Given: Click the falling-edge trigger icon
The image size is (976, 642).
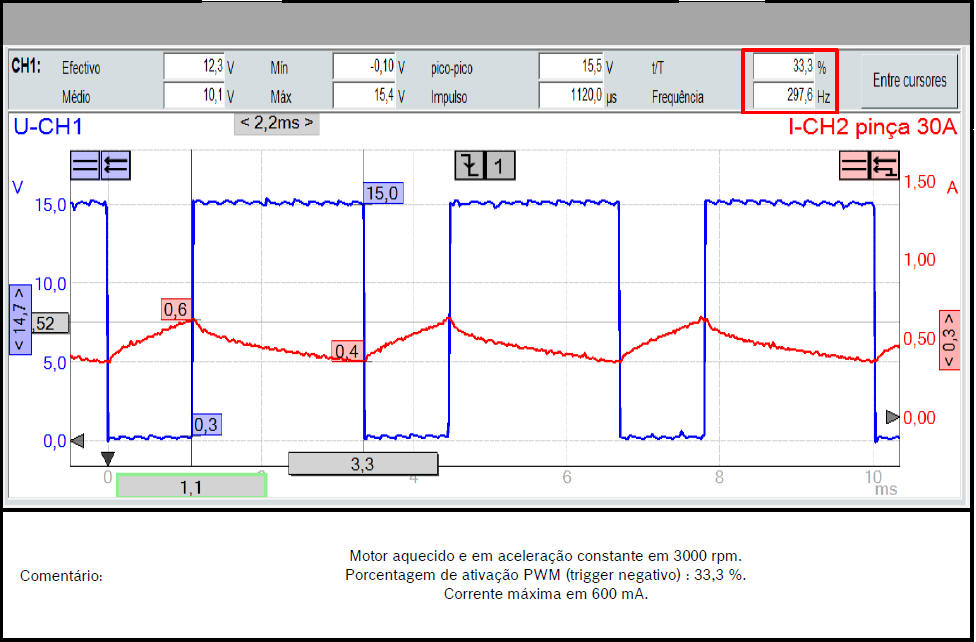Looking at the screenshot, I should pyautogui.click(x=469, y=166).
